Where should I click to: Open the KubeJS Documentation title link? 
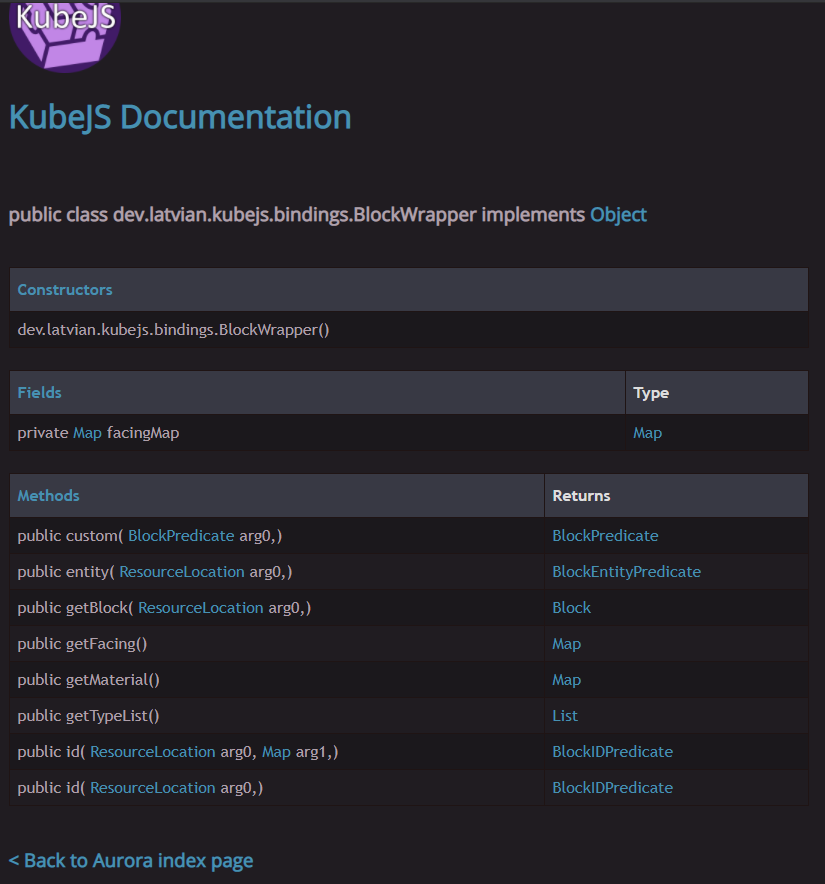180,117
